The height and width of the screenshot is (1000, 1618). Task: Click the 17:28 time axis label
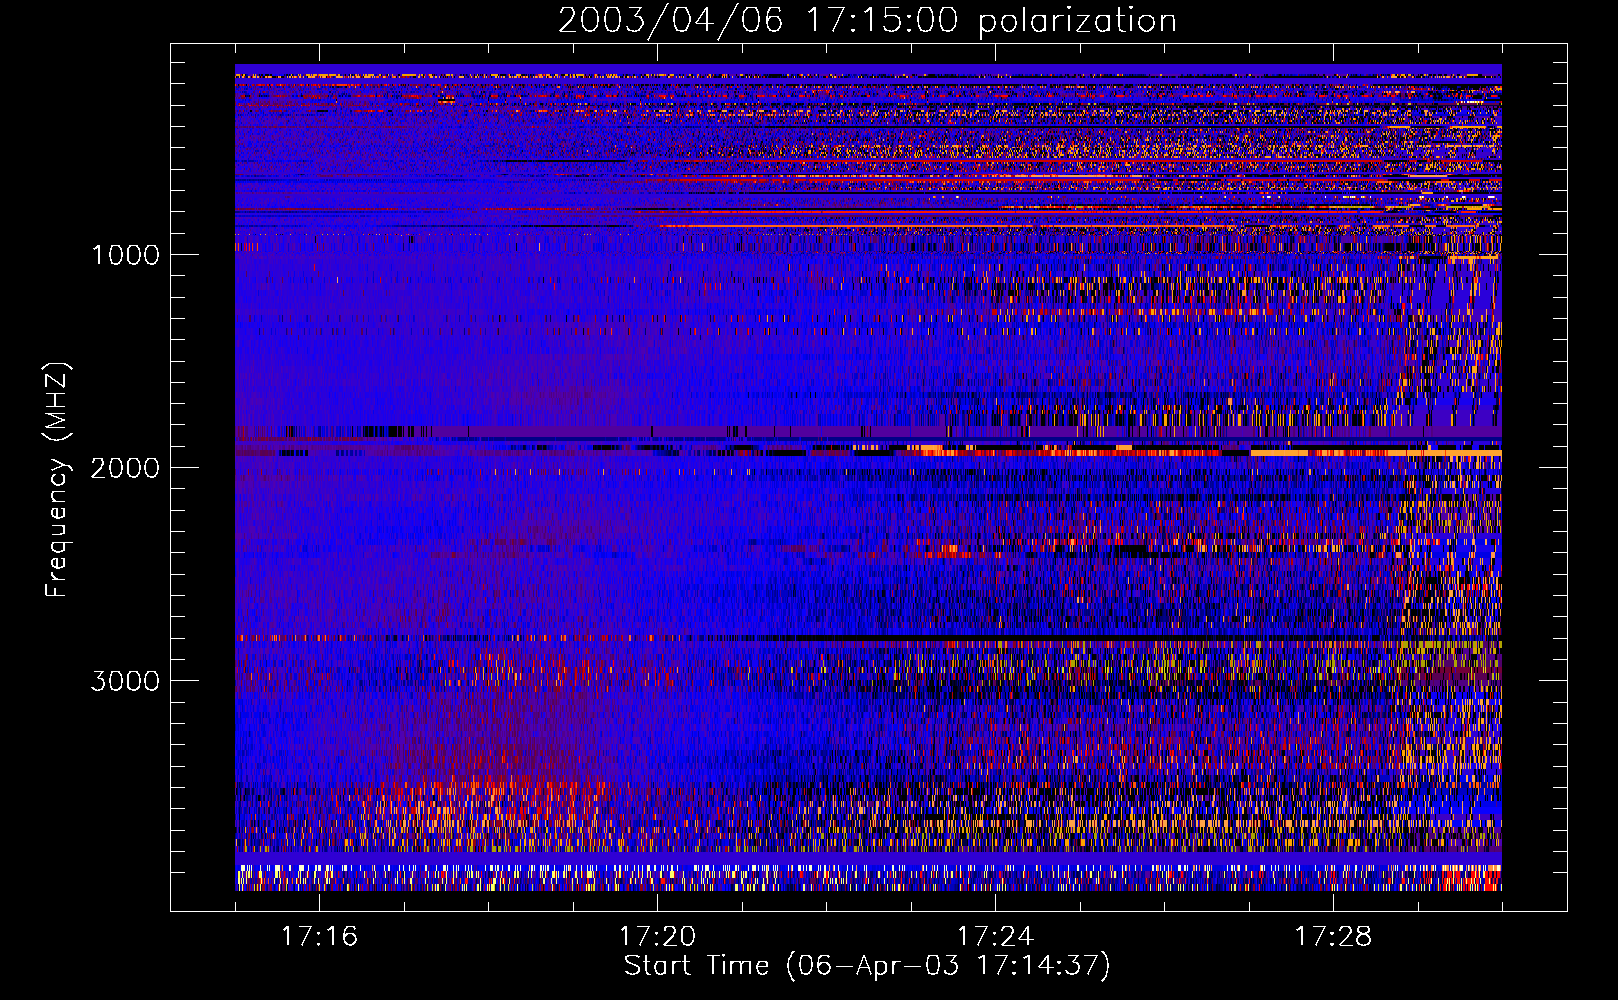(x=1333, y=936)
